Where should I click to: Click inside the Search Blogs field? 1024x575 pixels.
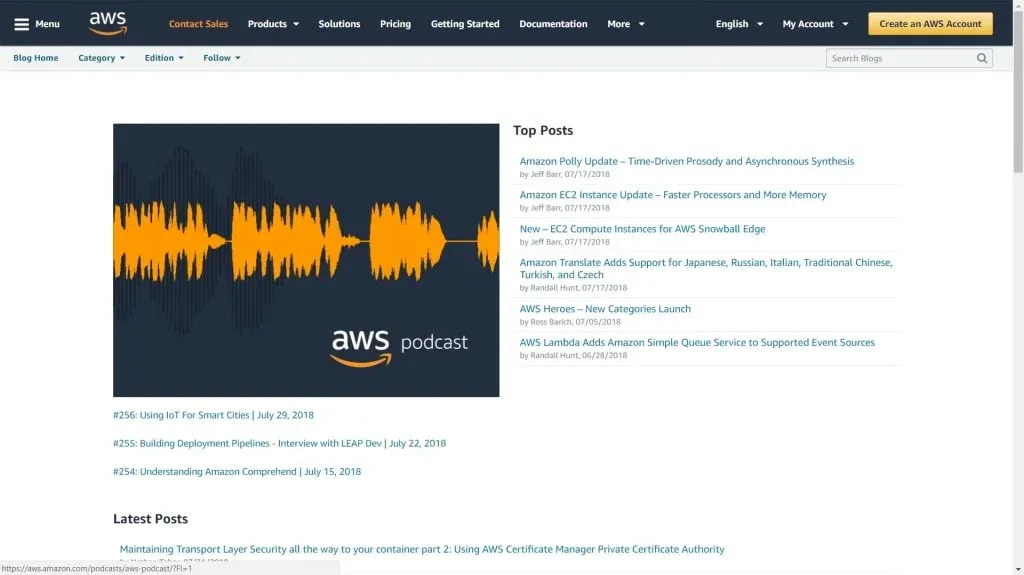click(900, 58)
